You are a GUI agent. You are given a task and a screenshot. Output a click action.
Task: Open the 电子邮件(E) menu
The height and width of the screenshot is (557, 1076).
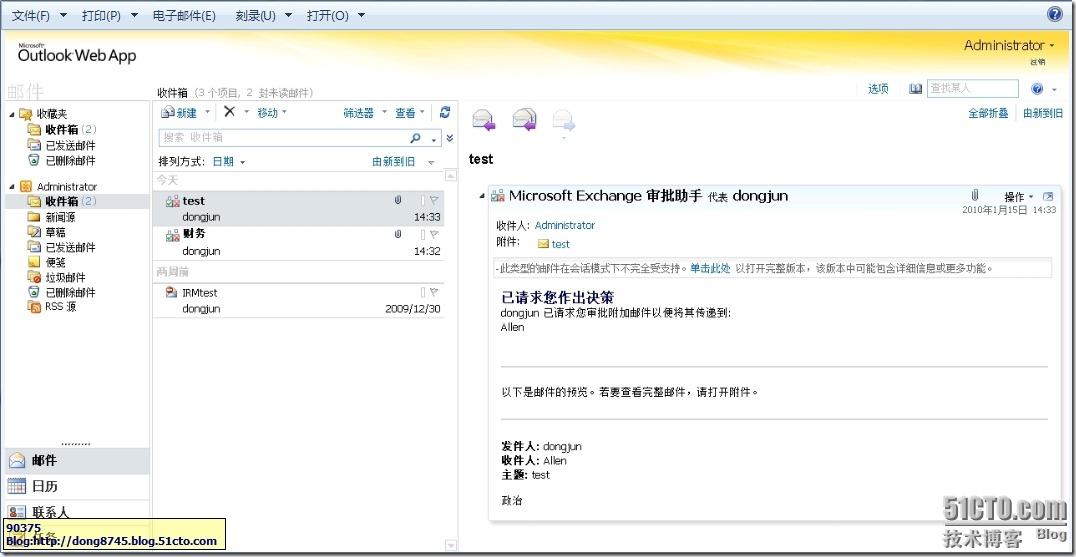click(184, 15)
